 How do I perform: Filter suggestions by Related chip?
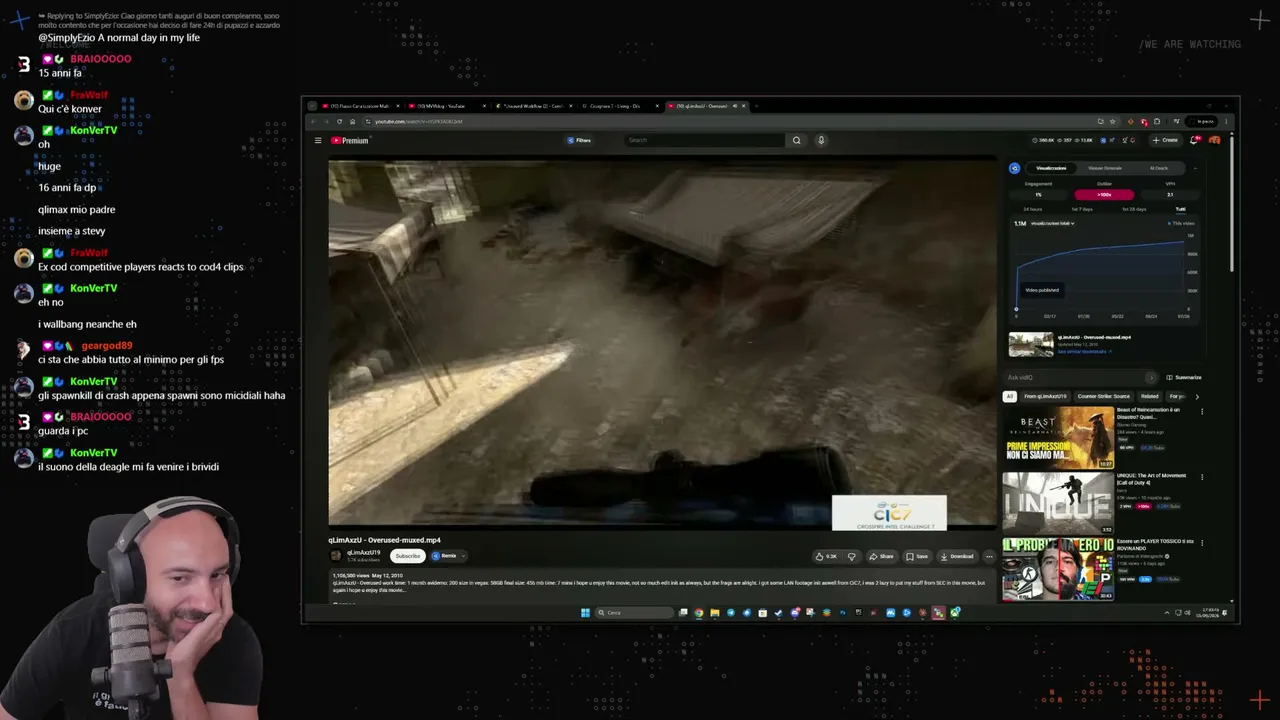tap(1150, 396)
